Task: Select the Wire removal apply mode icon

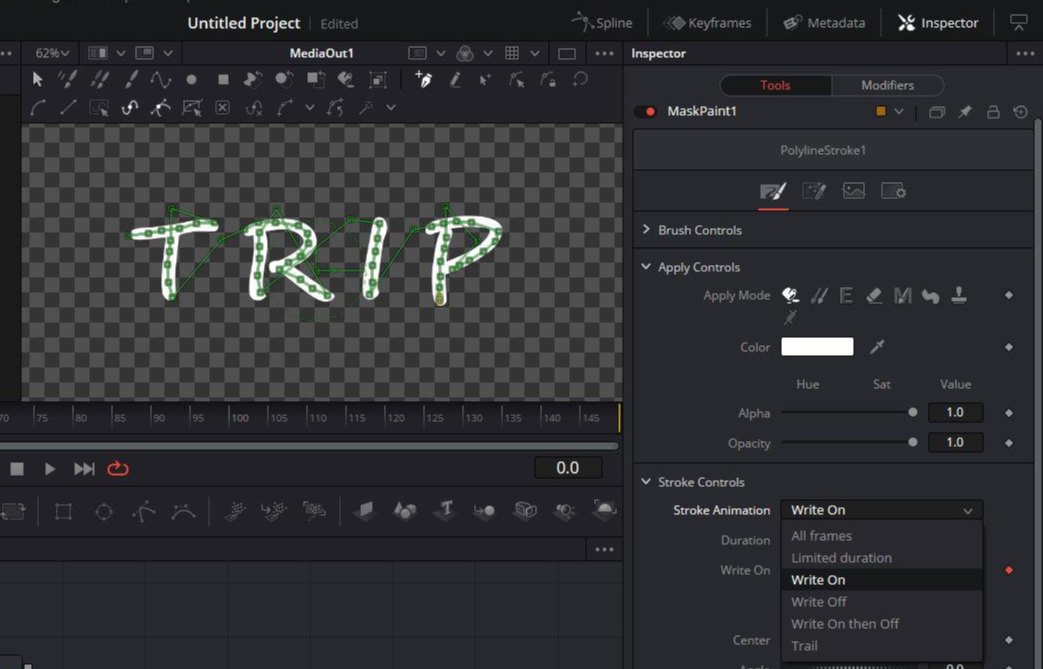Action: click(790, 318)
